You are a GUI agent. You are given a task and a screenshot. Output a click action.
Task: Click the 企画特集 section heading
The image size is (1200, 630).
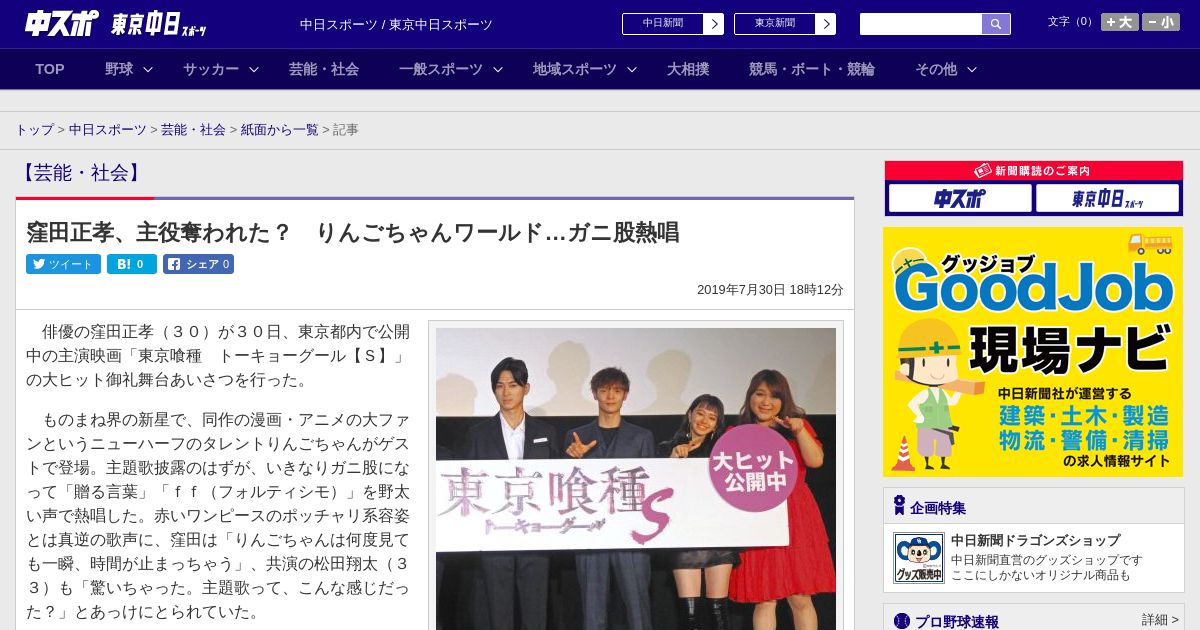[938, 507]
